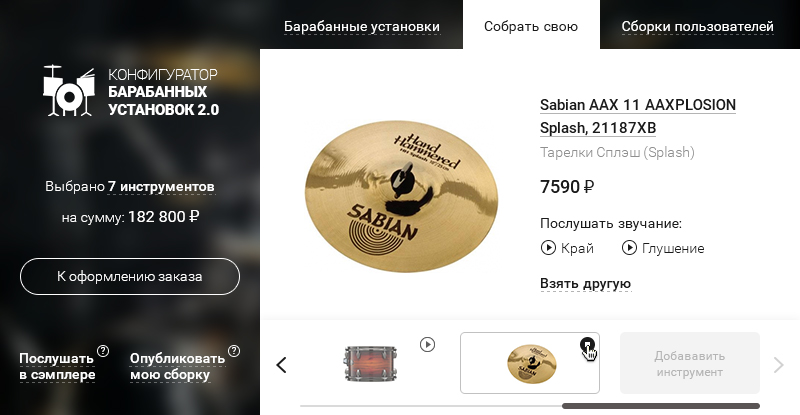Stop playback on the cymbal thumbnail

tap(587, 345)
